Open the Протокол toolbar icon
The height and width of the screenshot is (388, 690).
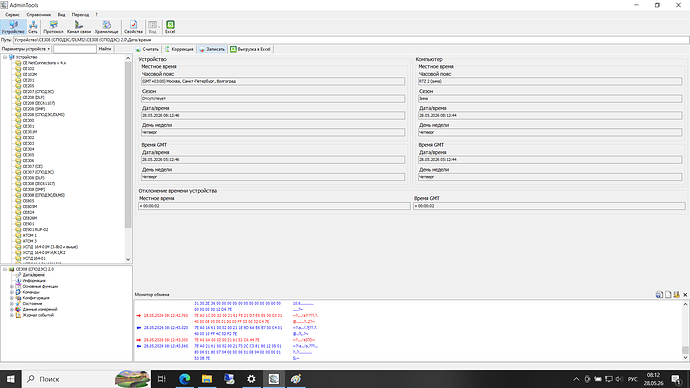pos(53,27)
